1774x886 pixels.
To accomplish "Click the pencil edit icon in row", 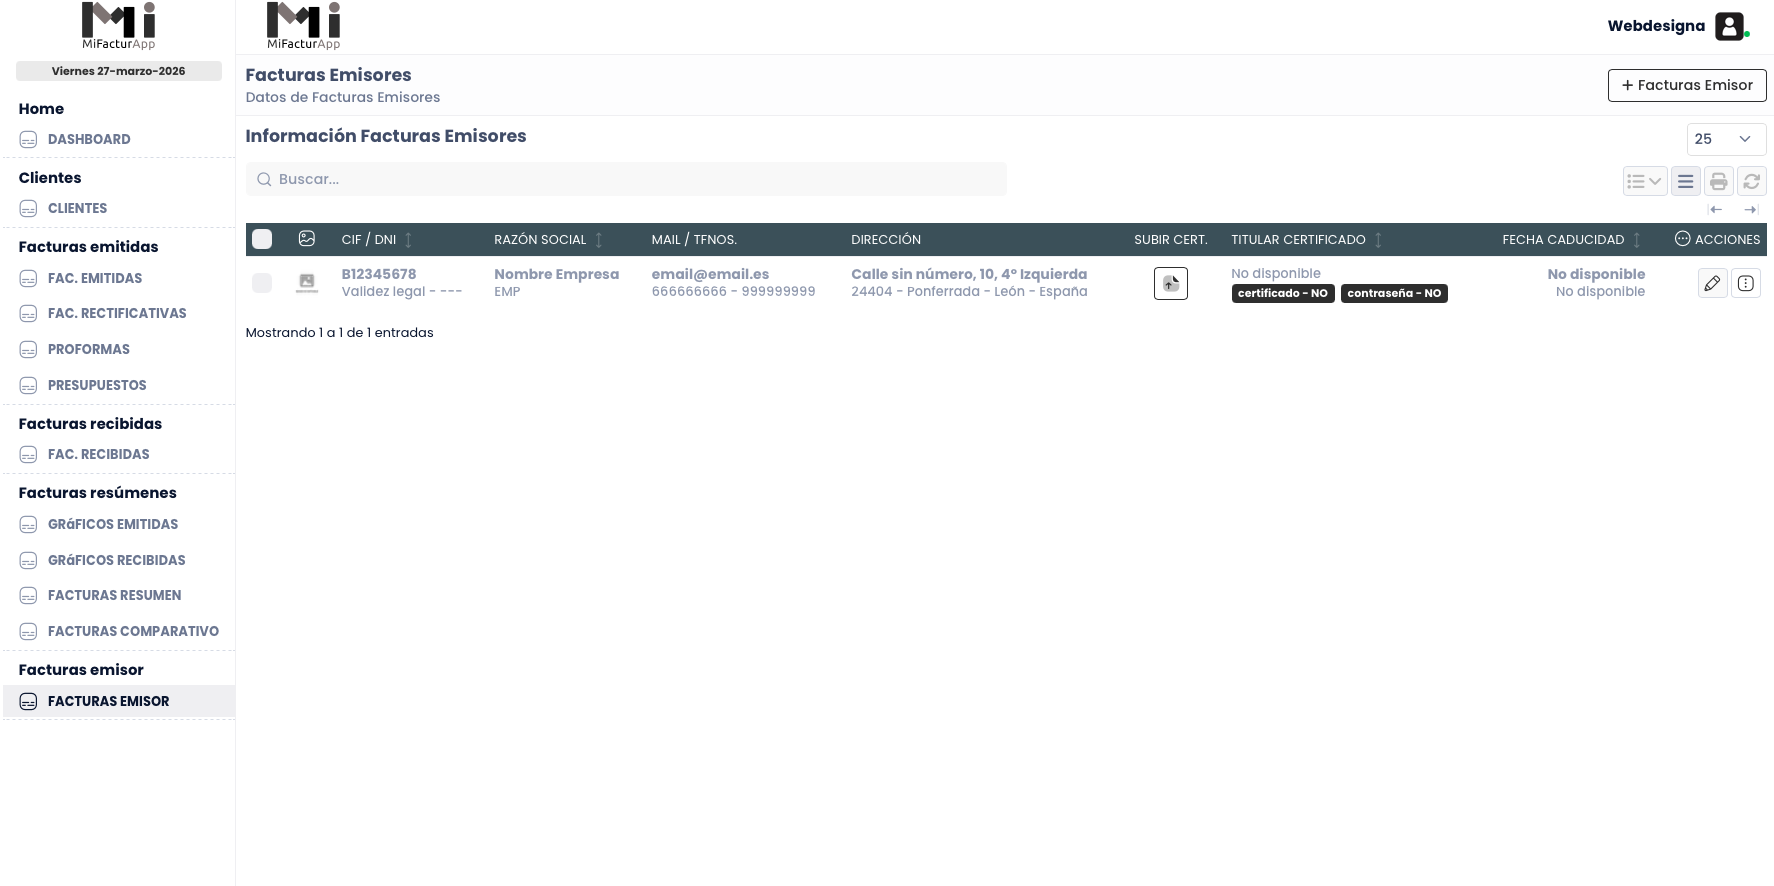I will coord(1712,284).
